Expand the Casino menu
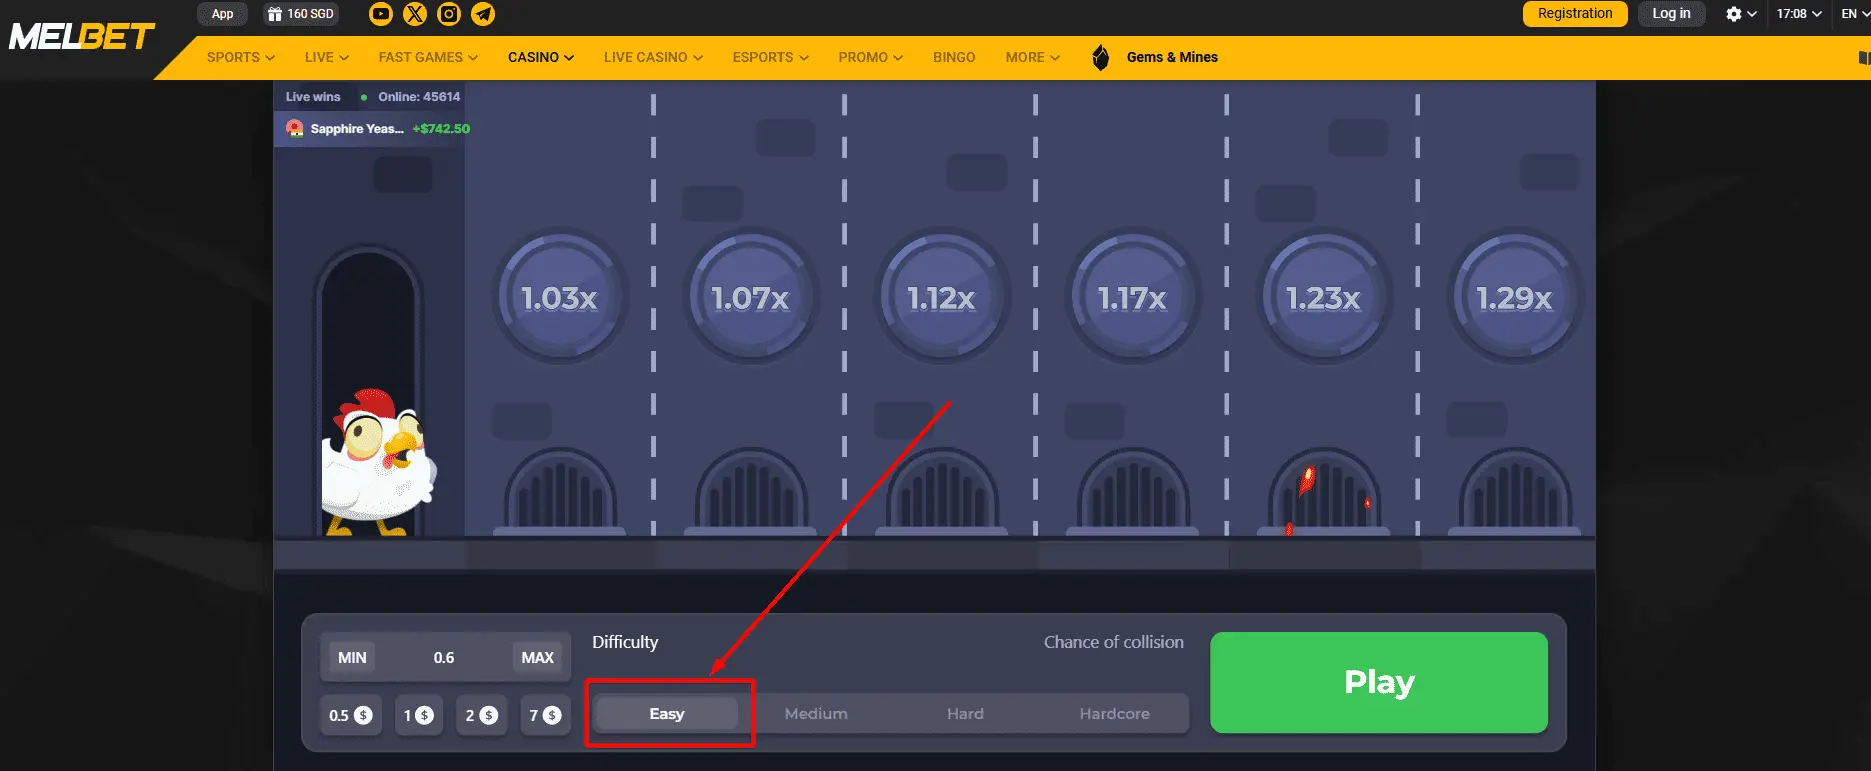 [541, 58]
